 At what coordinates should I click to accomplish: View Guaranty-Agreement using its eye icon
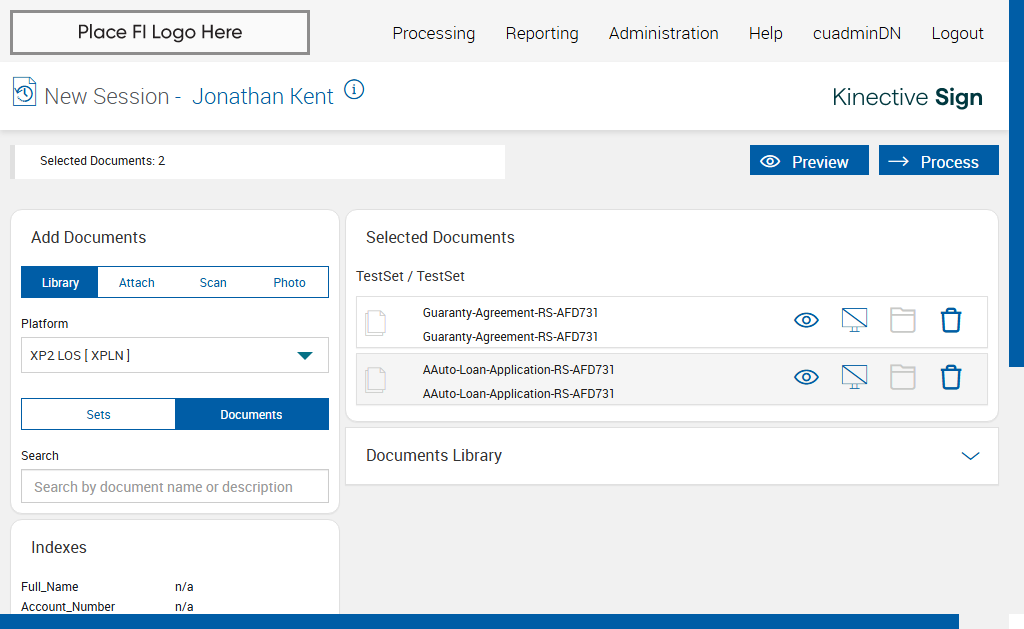coord(806,320)
